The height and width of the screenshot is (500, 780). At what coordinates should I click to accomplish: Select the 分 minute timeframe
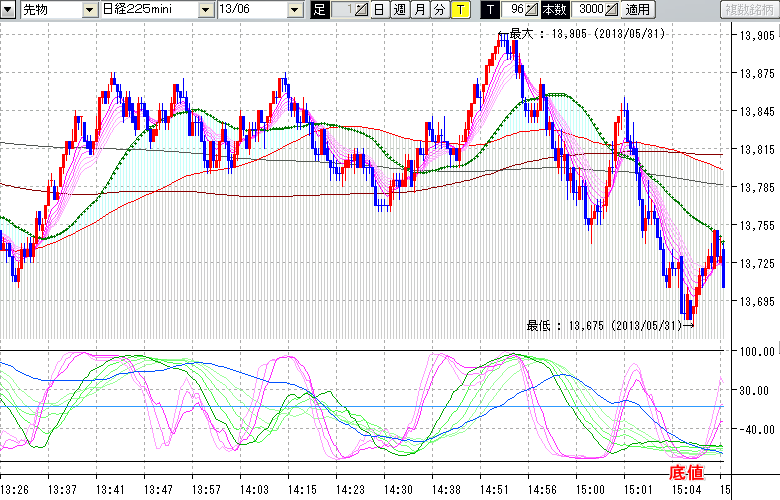click(x=438, y=10)
